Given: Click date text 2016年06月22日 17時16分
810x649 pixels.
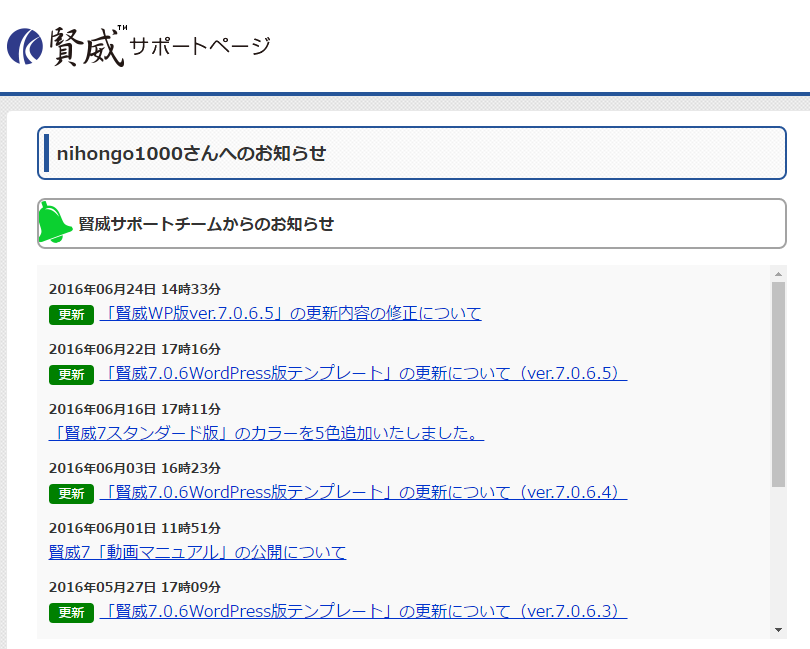Looking at the screenshot, I should pos(135,349).
